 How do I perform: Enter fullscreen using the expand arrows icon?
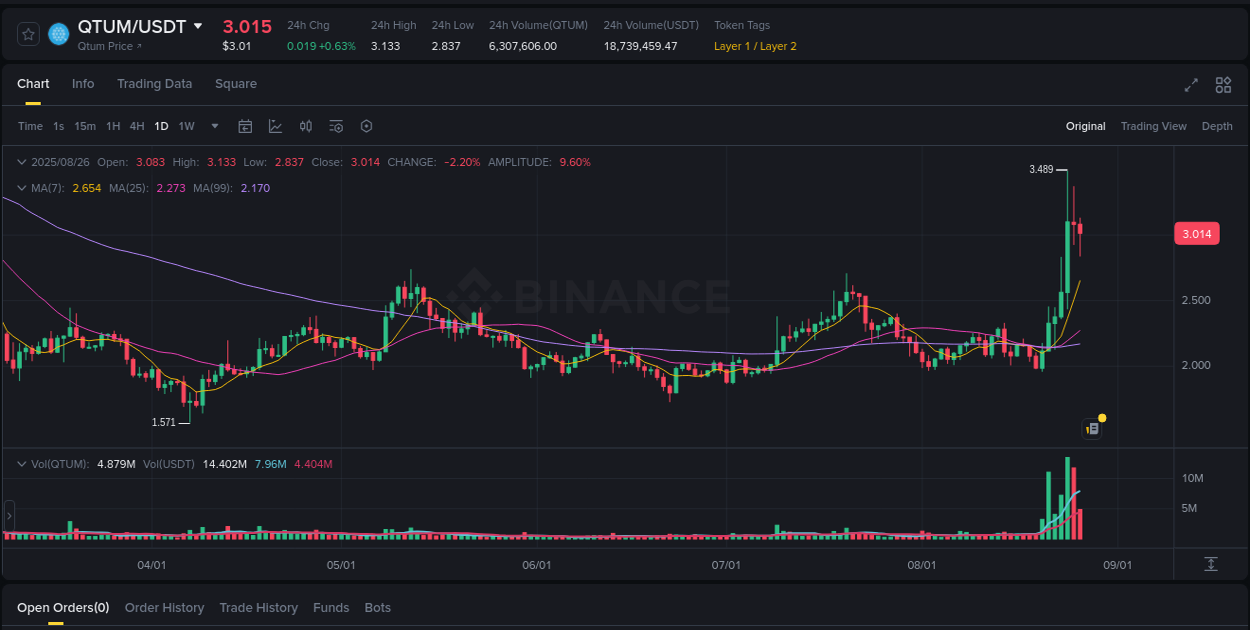(x=1190, y=86)
